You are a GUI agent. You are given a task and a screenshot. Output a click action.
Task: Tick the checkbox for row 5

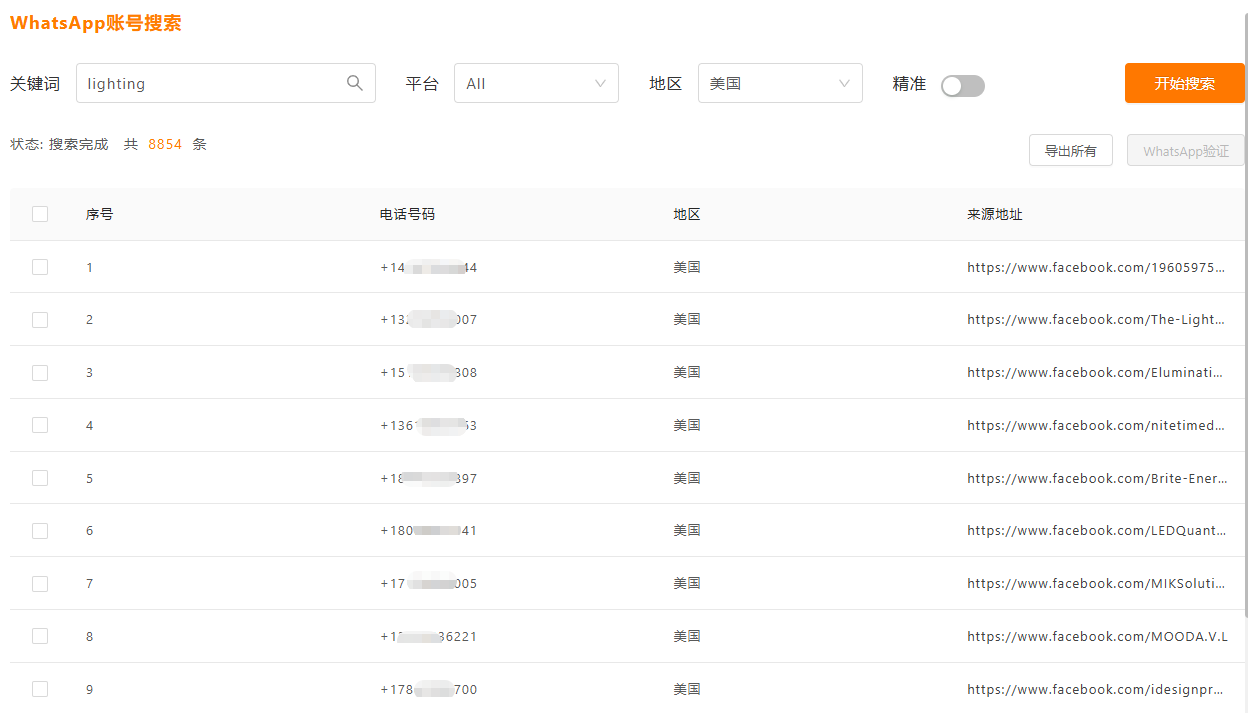[40, 478]
